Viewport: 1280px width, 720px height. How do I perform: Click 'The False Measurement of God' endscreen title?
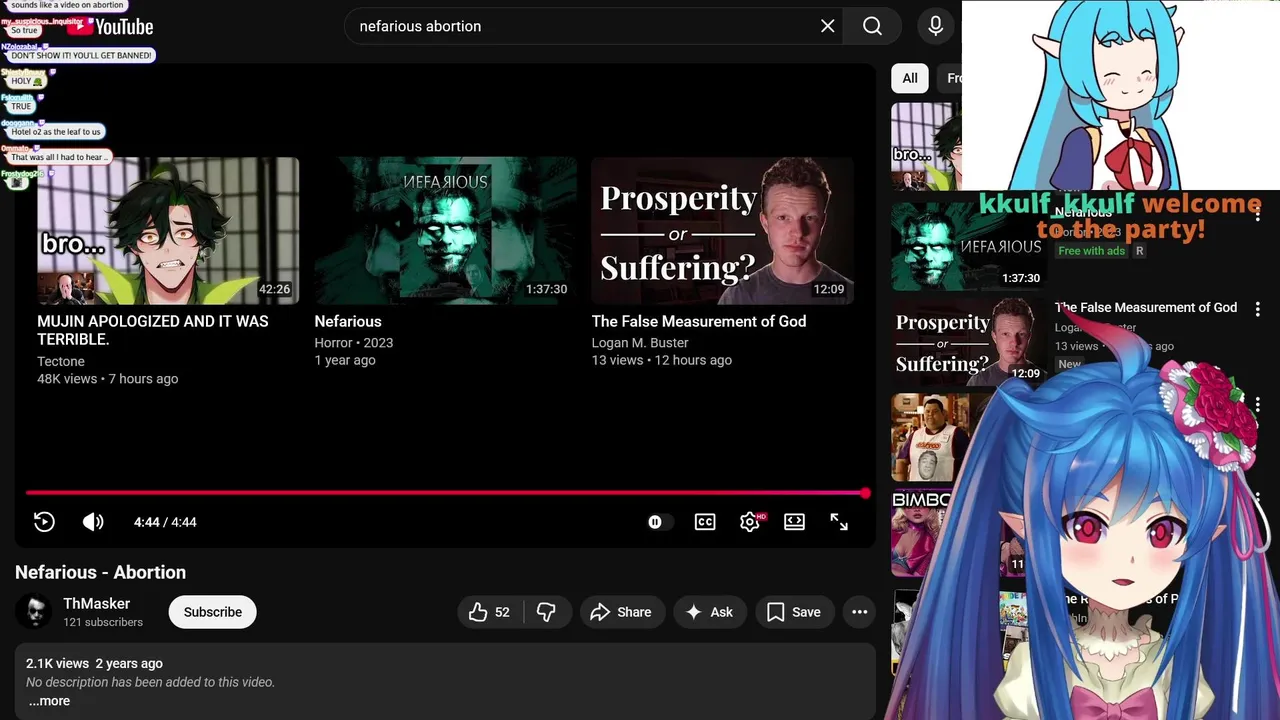click(699, 321)
